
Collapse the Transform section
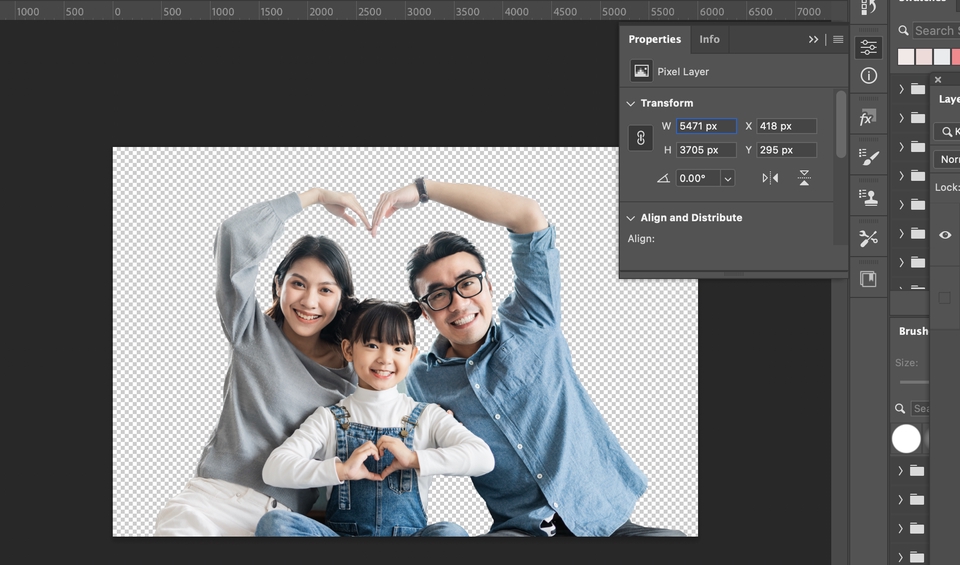click(x=631, y=103)
